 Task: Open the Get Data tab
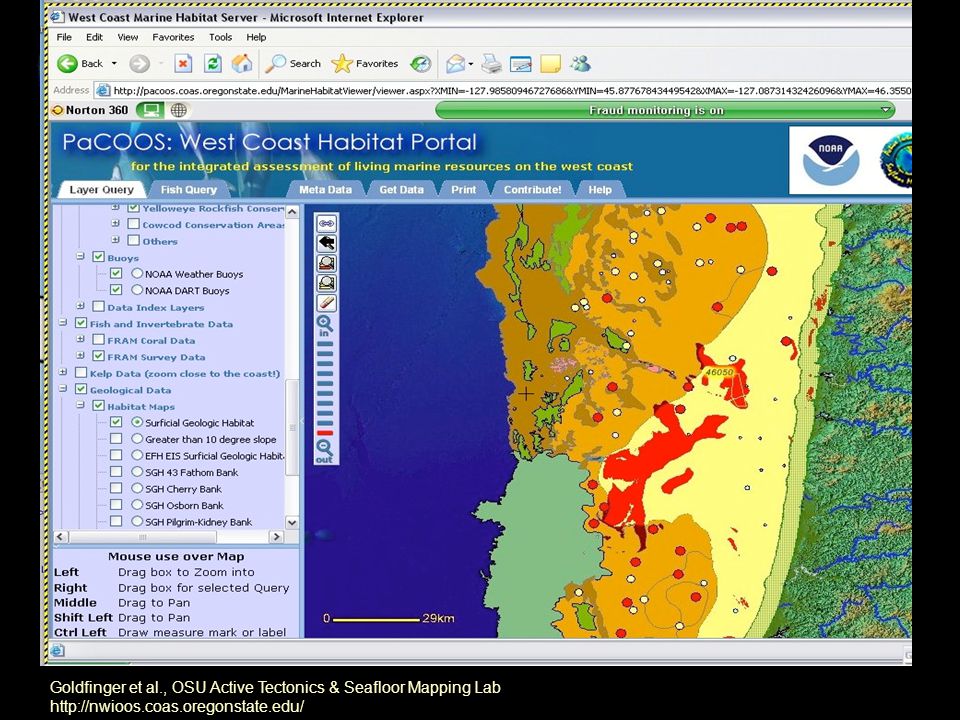click(x=401, y=190)
